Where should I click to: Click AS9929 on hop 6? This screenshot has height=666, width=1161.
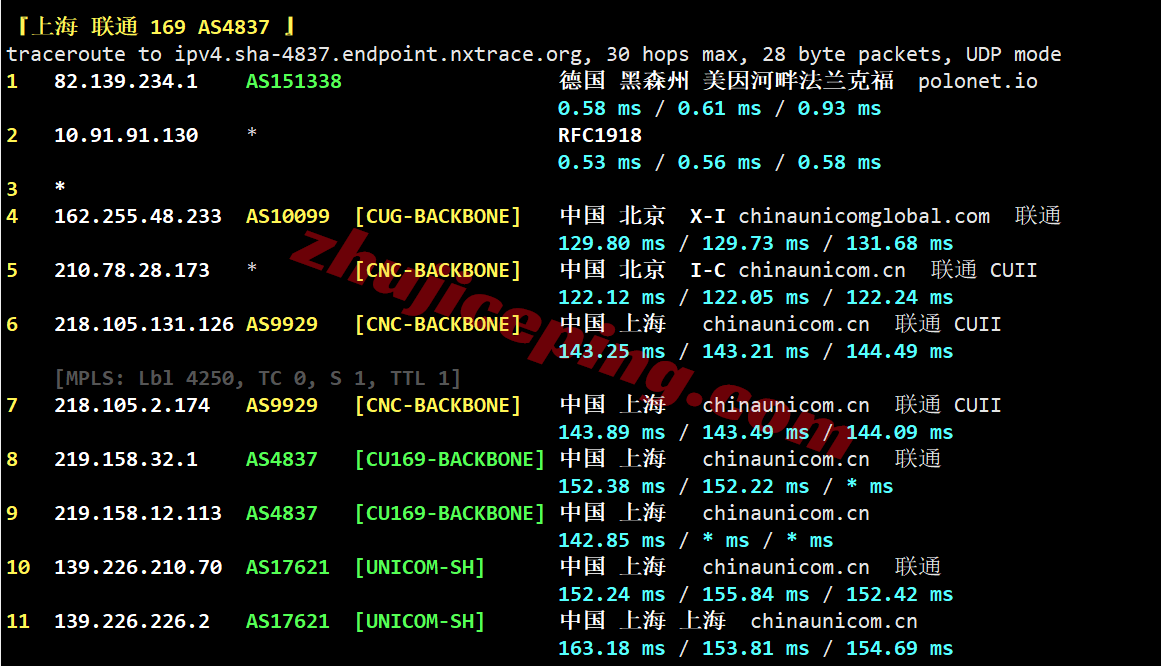click(x=281, y=324)
